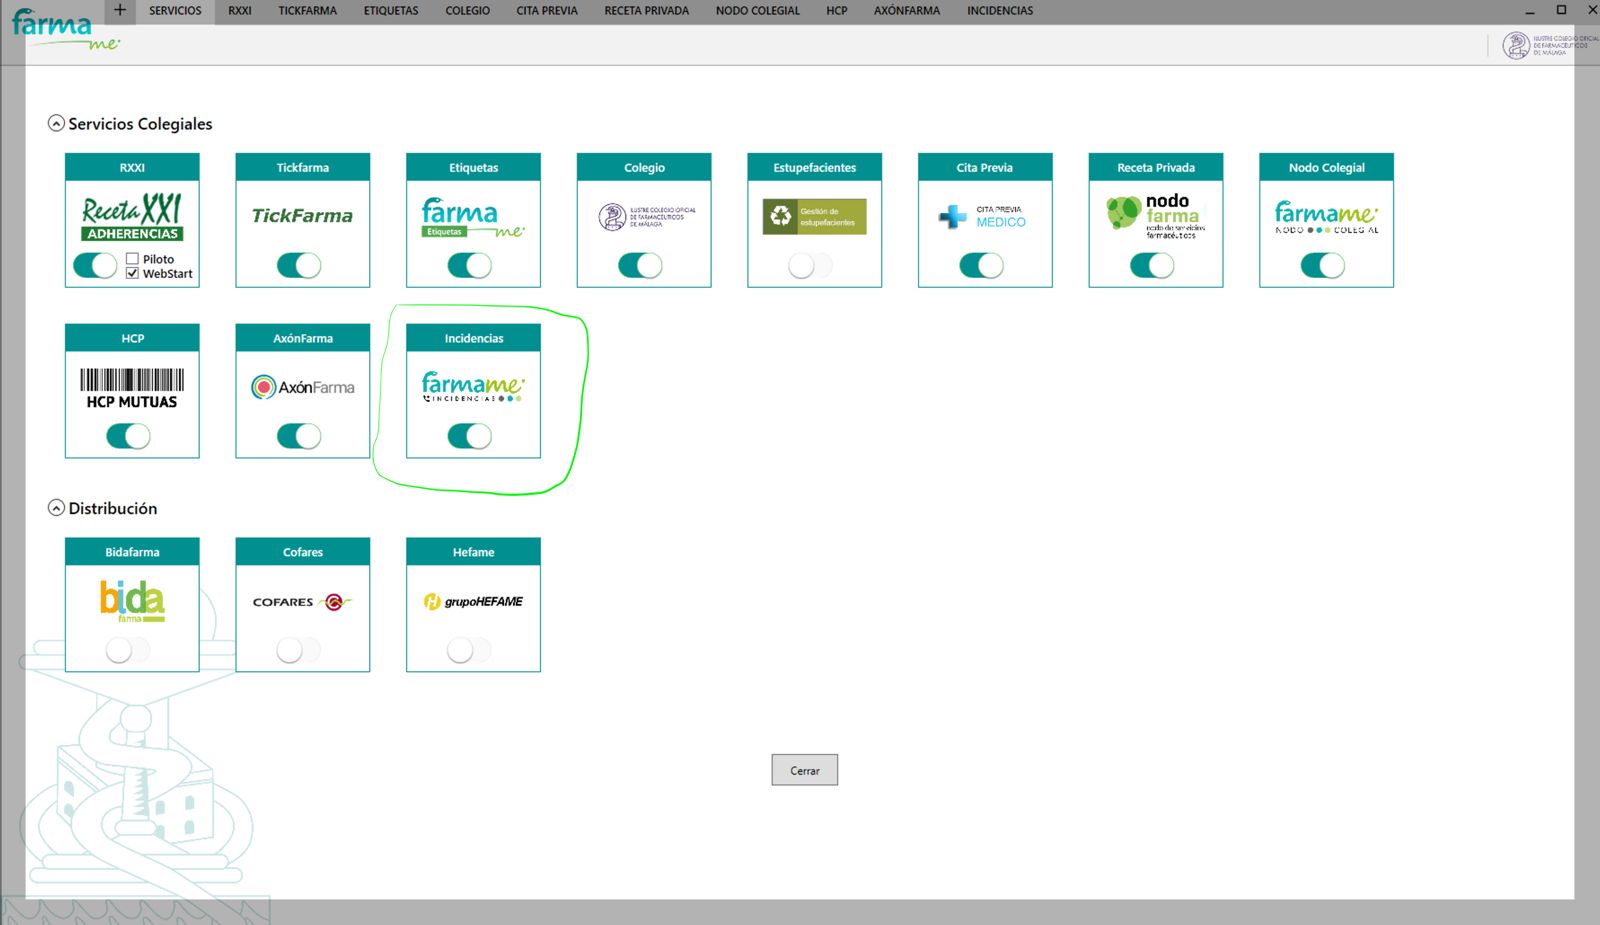Switch to the HCP tab
Viewport: 1600px width, 925px height.
[x=837, y=11]
